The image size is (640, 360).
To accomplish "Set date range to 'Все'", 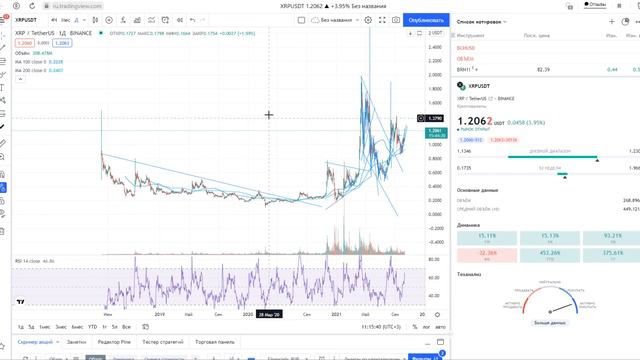I will click(127, 327).
